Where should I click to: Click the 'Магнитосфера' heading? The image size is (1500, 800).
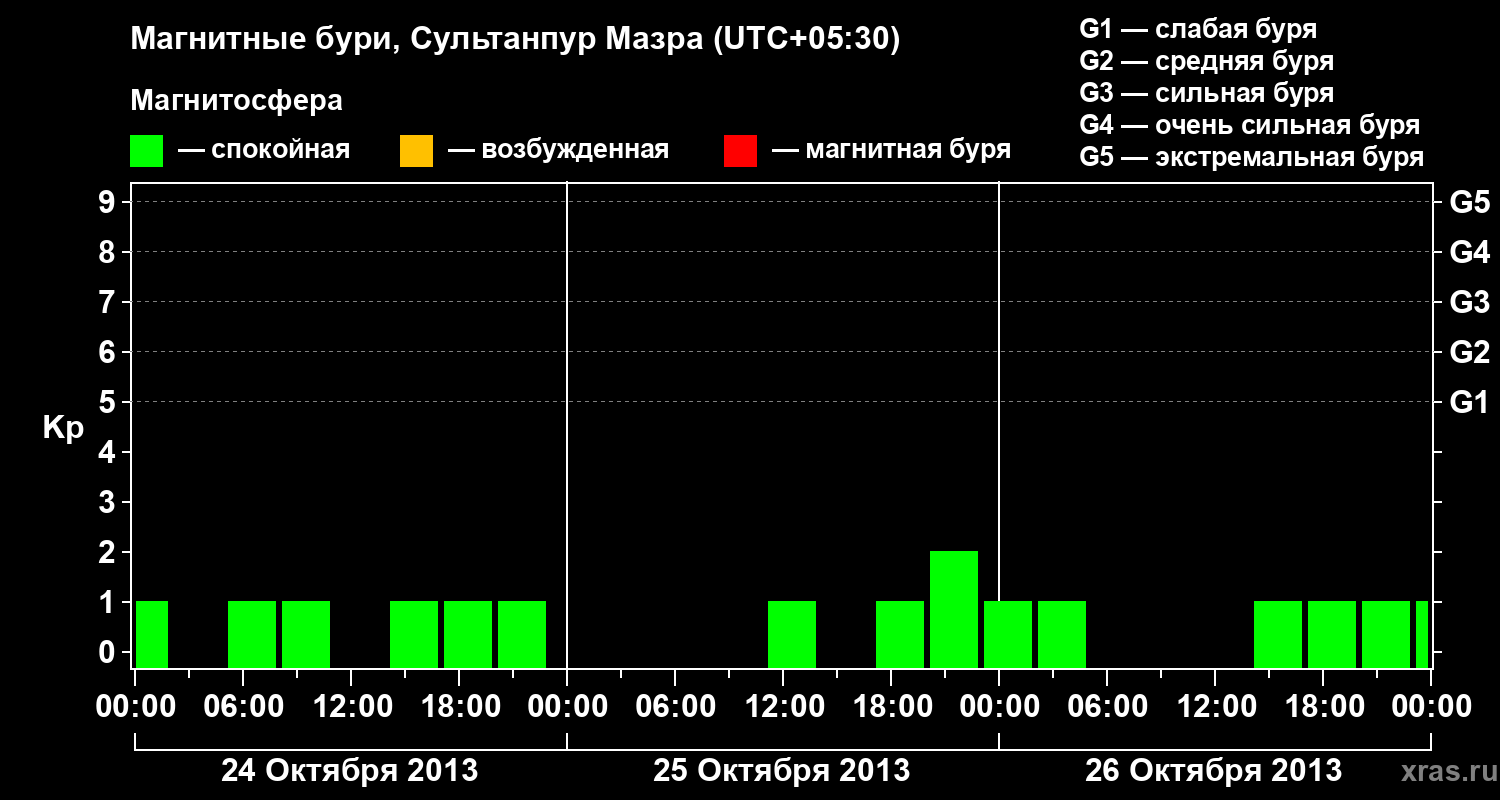[x=236, y=101]
